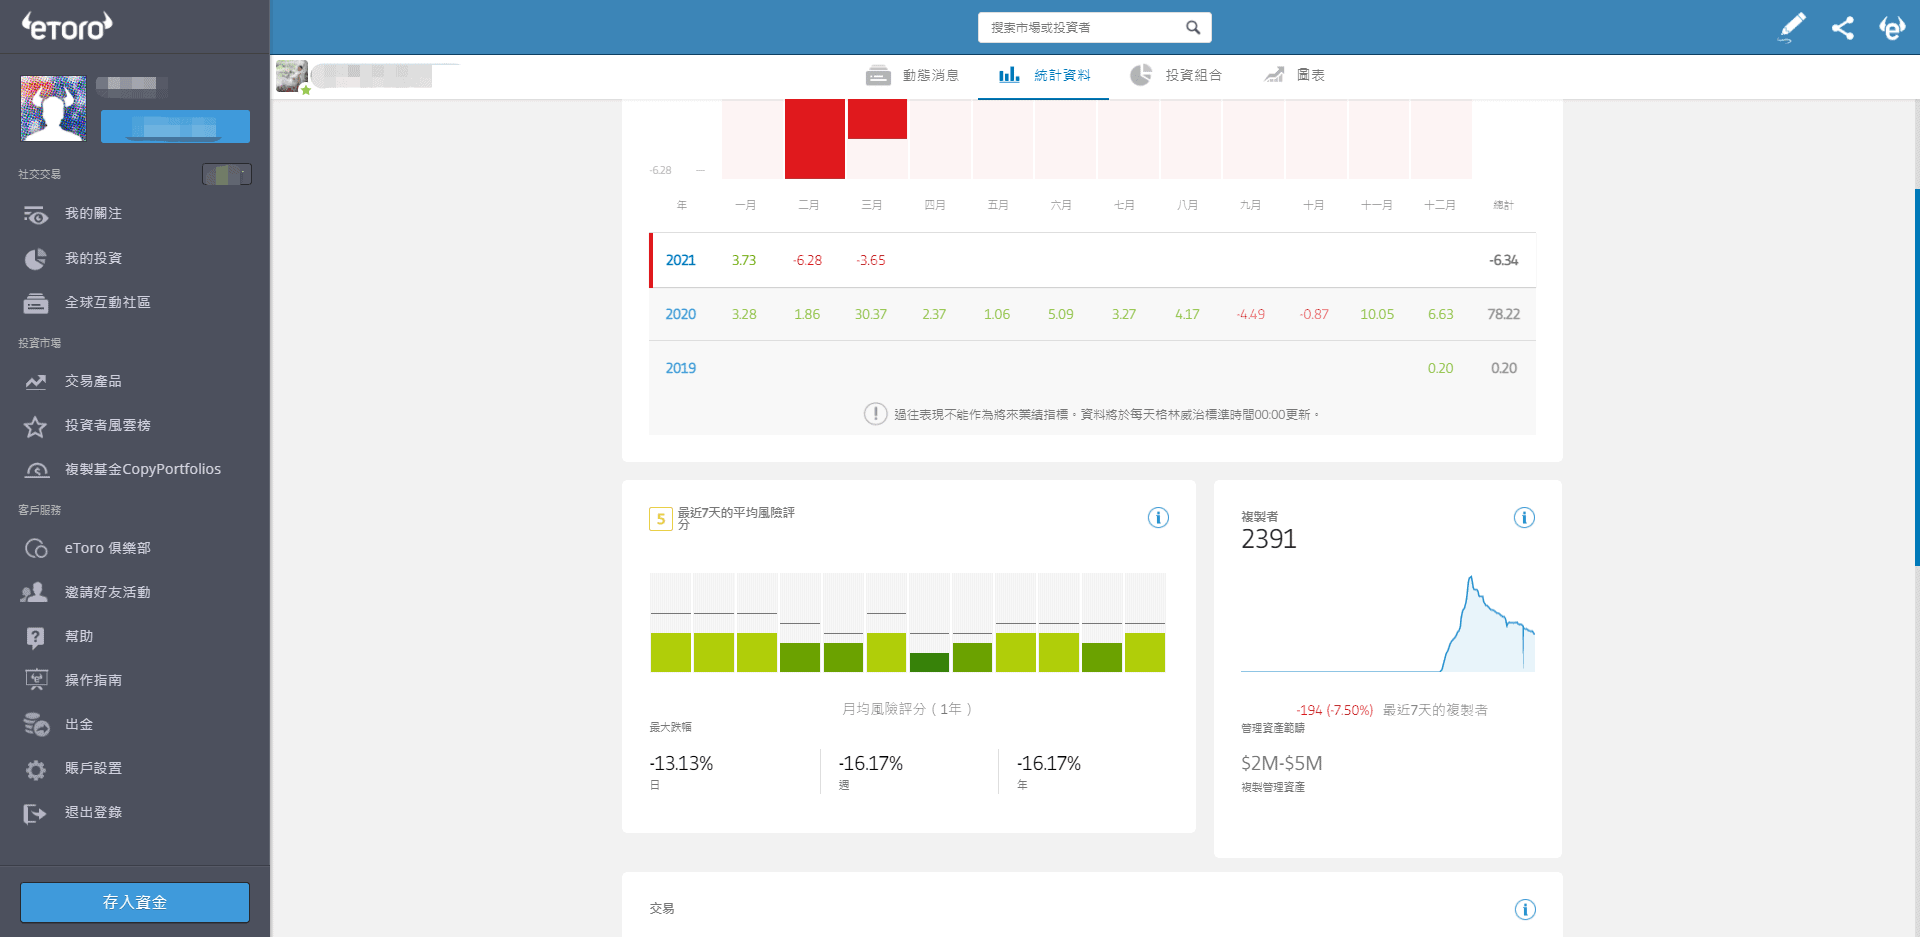Image resolution: width=1920 pixels, height=937 pixels.
Task: Select the 2019 year row label
Action: (680, 368)
